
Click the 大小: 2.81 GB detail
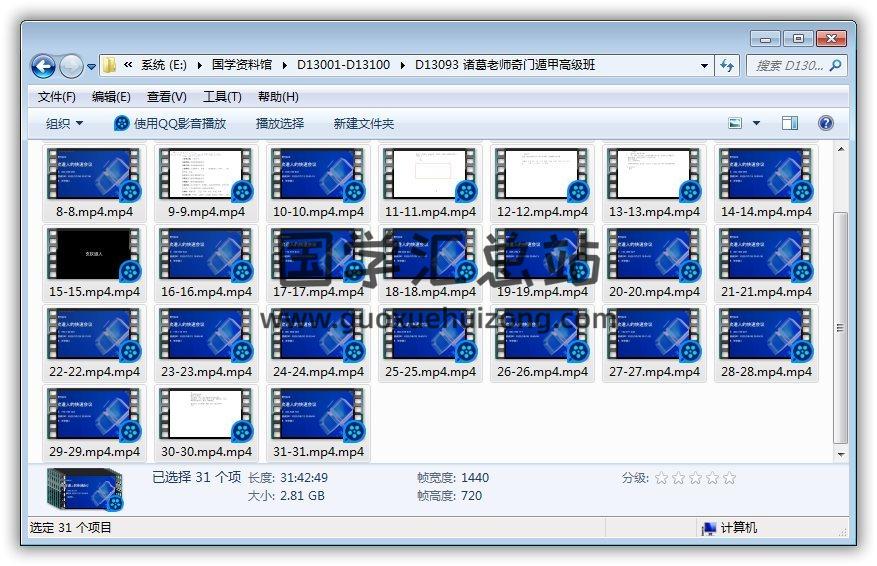pyautogui.click(x=286, y=496)
